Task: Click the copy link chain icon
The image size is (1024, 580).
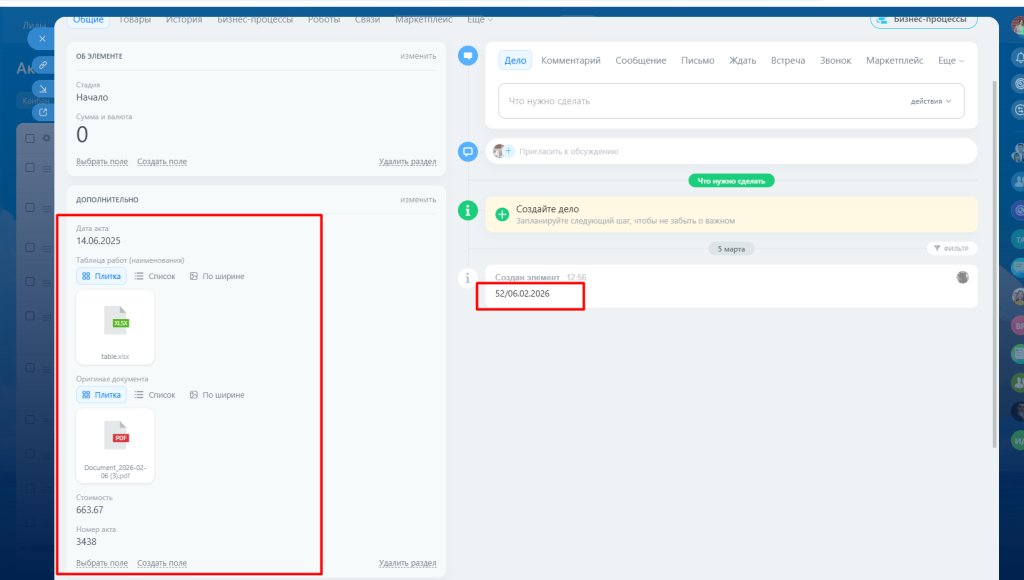Action: (x=42, y=64)
